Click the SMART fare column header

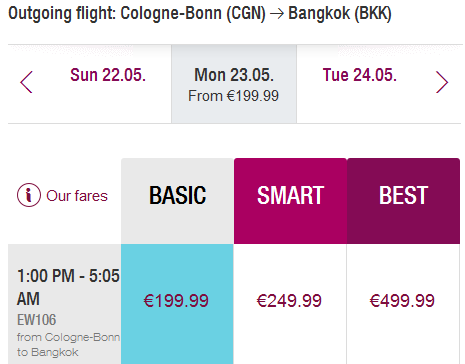[290, 201]
